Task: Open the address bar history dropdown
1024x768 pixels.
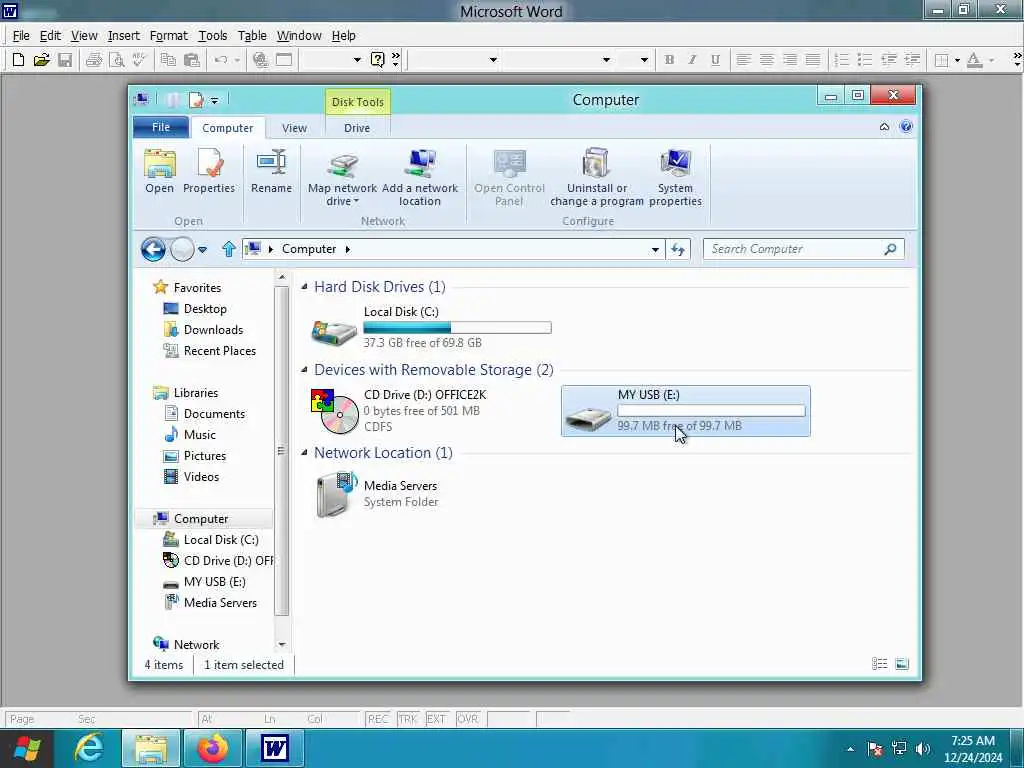Action: (655, 249)
